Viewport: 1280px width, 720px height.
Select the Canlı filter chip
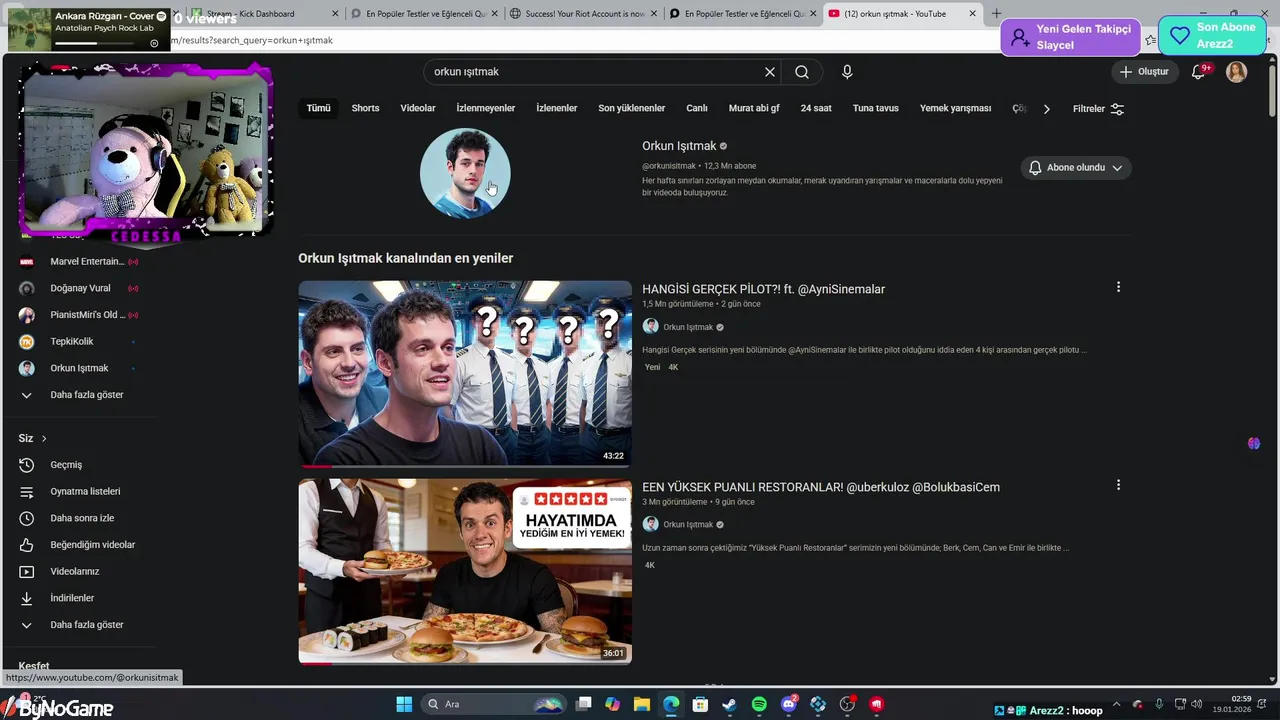[x=697, y=108]
